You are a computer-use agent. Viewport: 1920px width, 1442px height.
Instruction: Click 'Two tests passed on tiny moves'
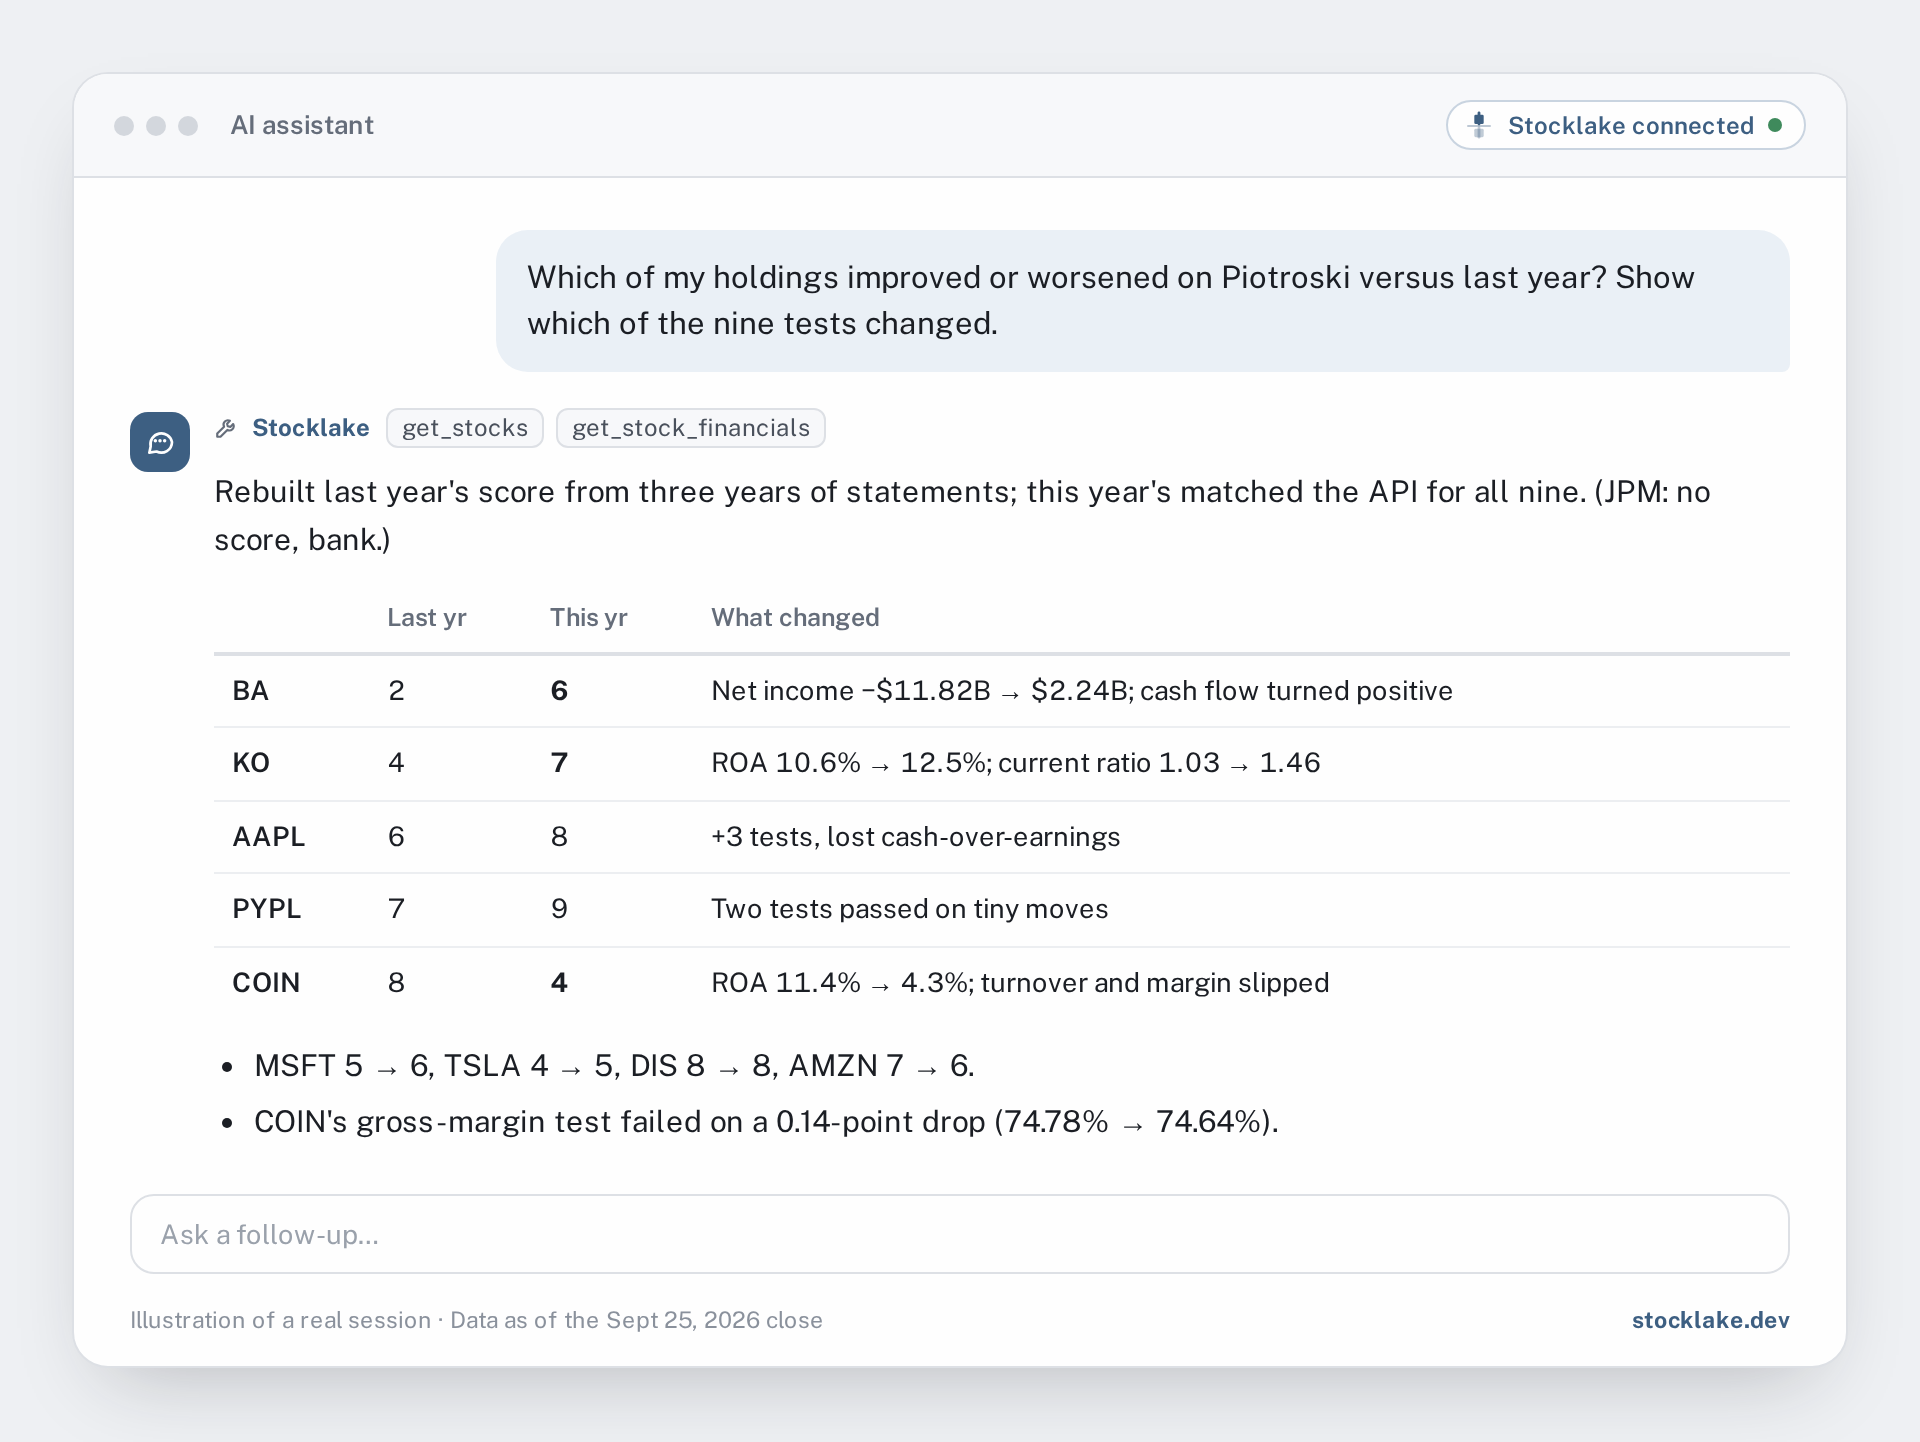pos(910,909)
